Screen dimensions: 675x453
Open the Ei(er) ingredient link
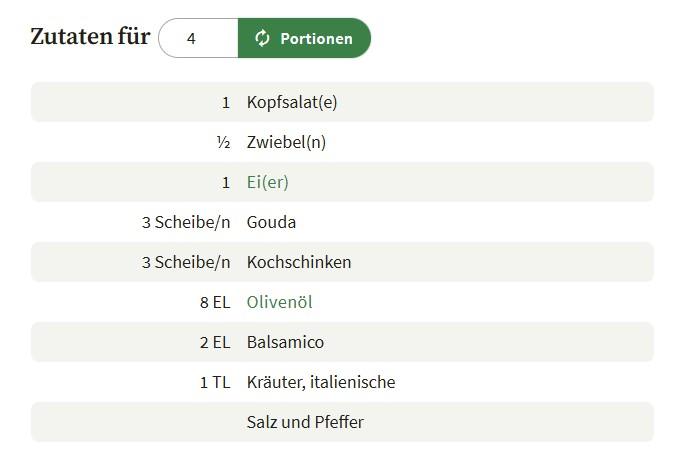click(267, 182)
